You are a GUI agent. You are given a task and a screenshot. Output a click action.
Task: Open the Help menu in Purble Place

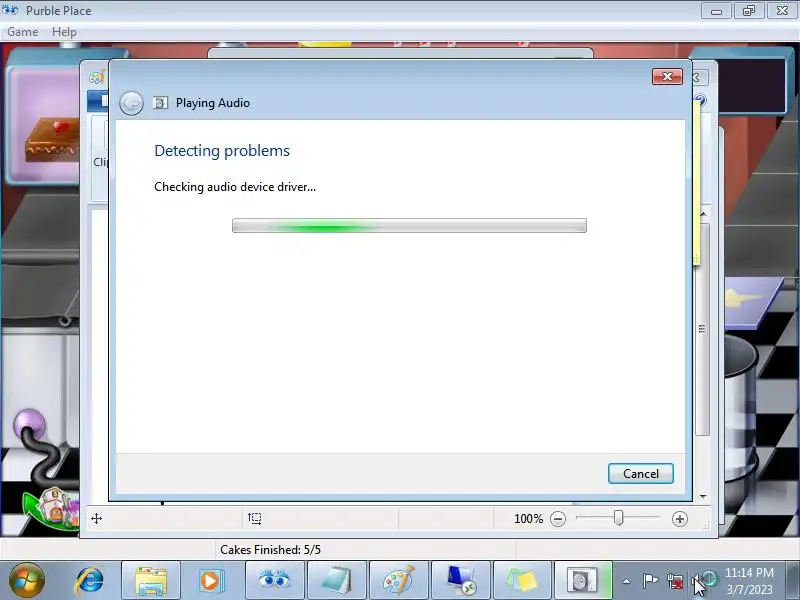(x=64, y=32)
